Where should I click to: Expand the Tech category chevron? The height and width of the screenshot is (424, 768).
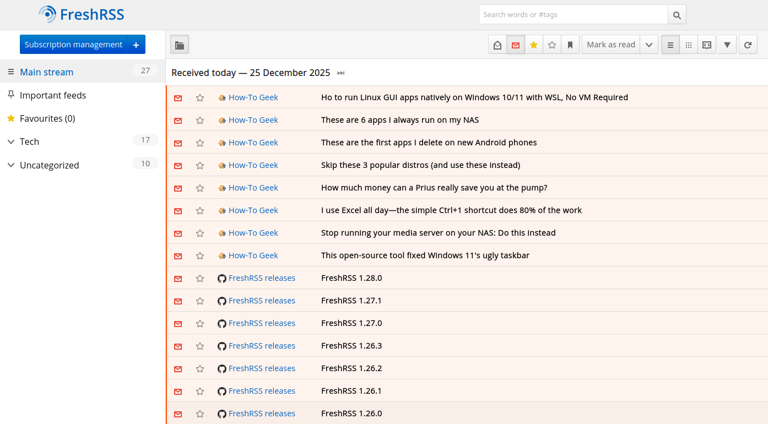click(x=11, y=142)
